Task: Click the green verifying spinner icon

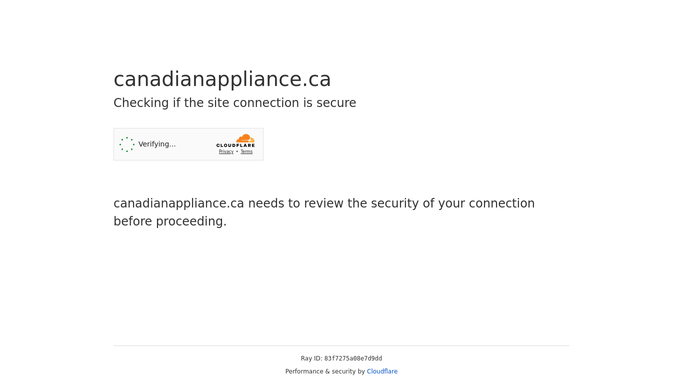Action: [127, 144]
